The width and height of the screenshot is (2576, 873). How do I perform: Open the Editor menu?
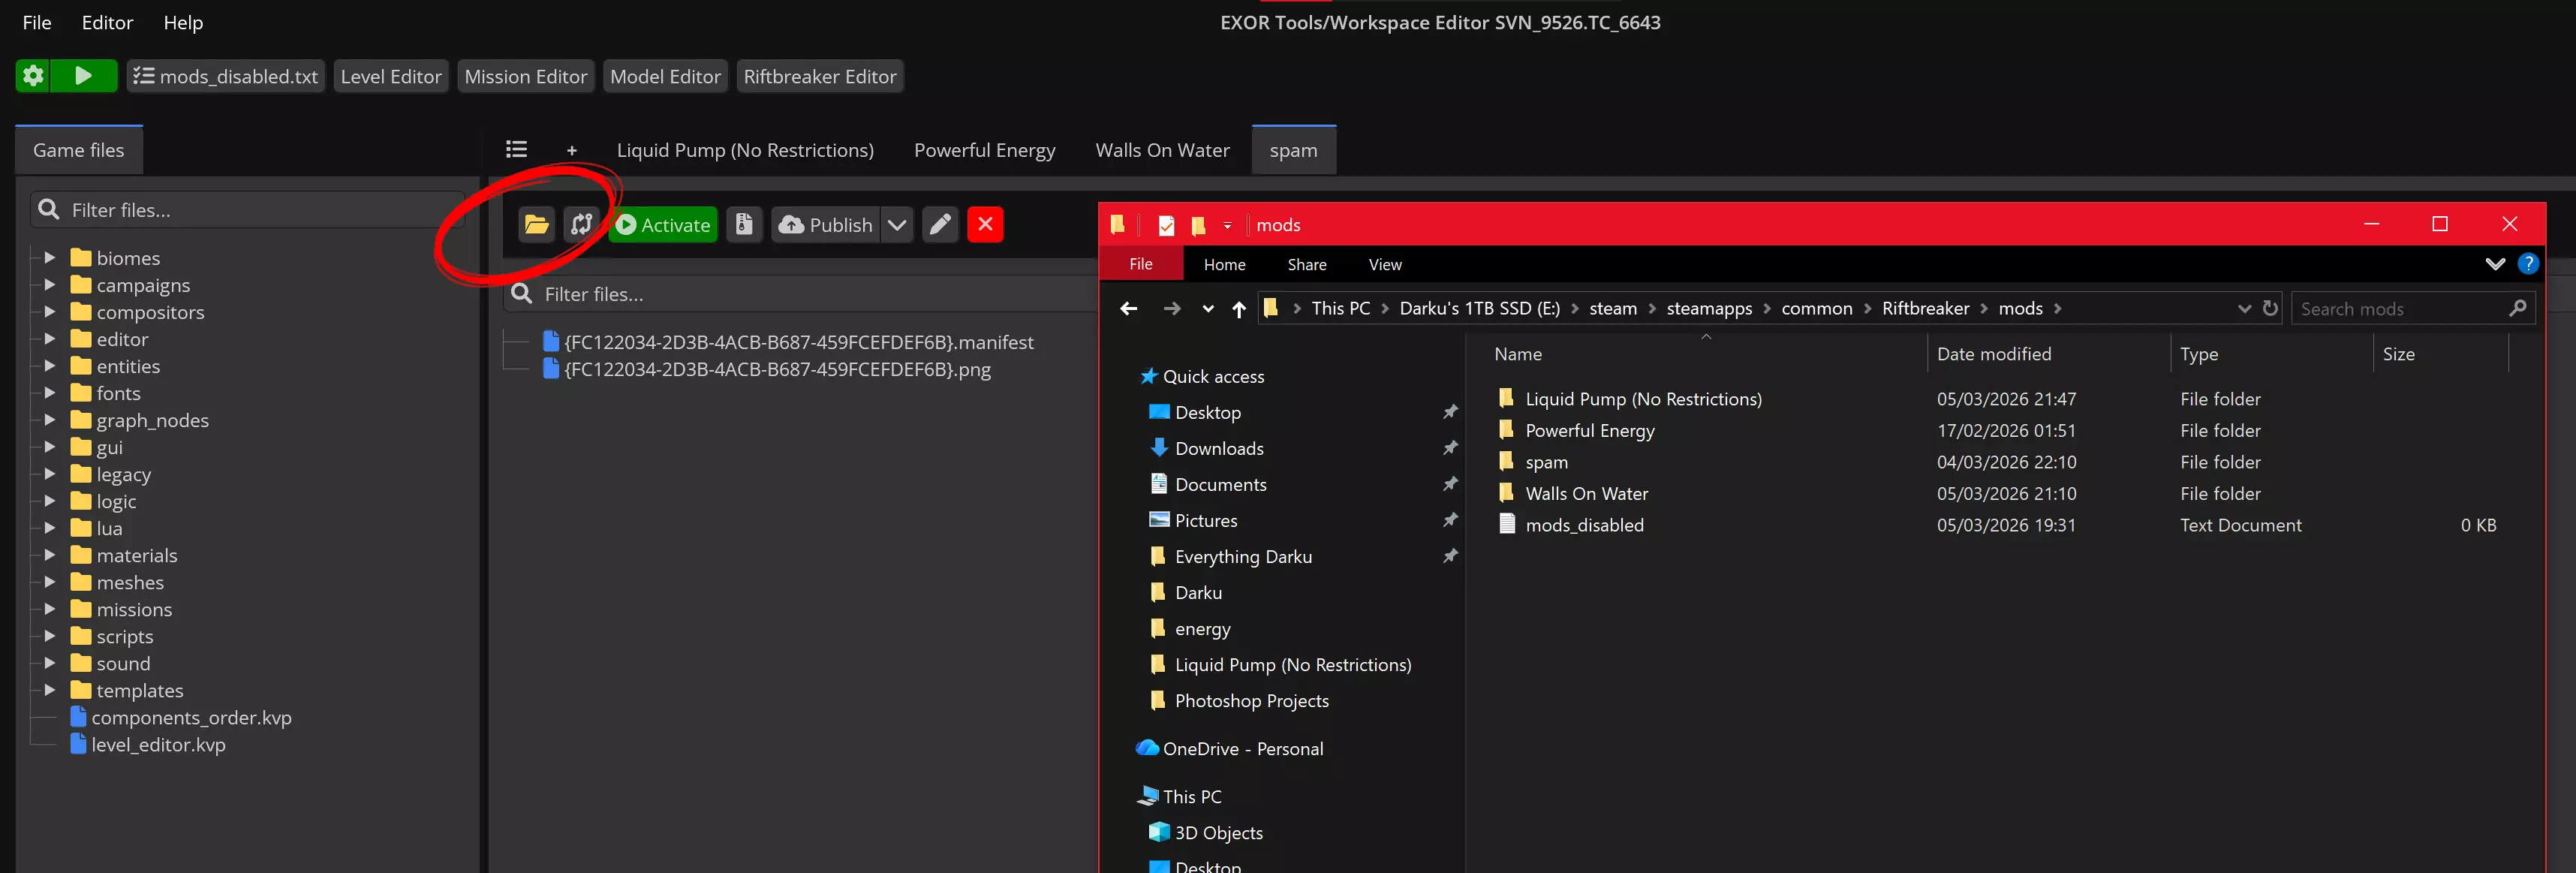click(x=107, y=22)
